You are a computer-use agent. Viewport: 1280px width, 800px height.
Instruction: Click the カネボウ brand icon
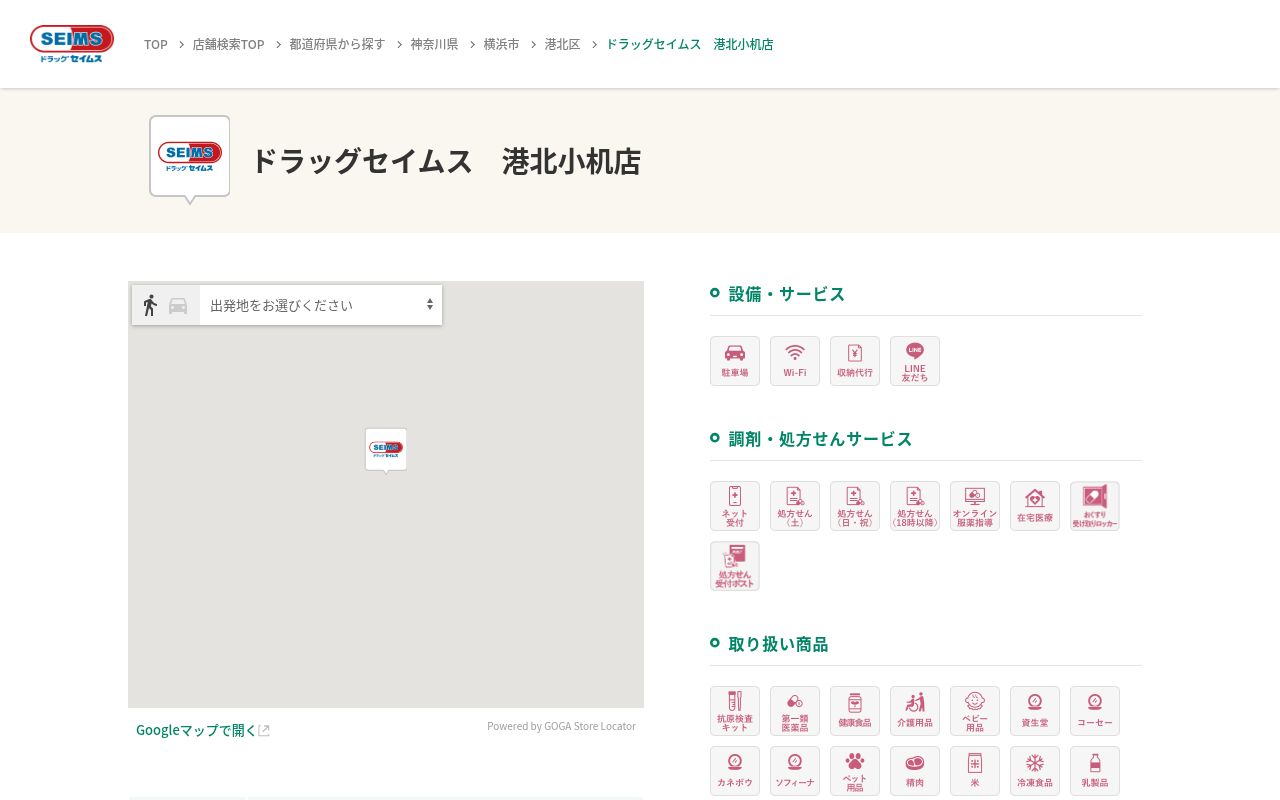click(735, 771)
